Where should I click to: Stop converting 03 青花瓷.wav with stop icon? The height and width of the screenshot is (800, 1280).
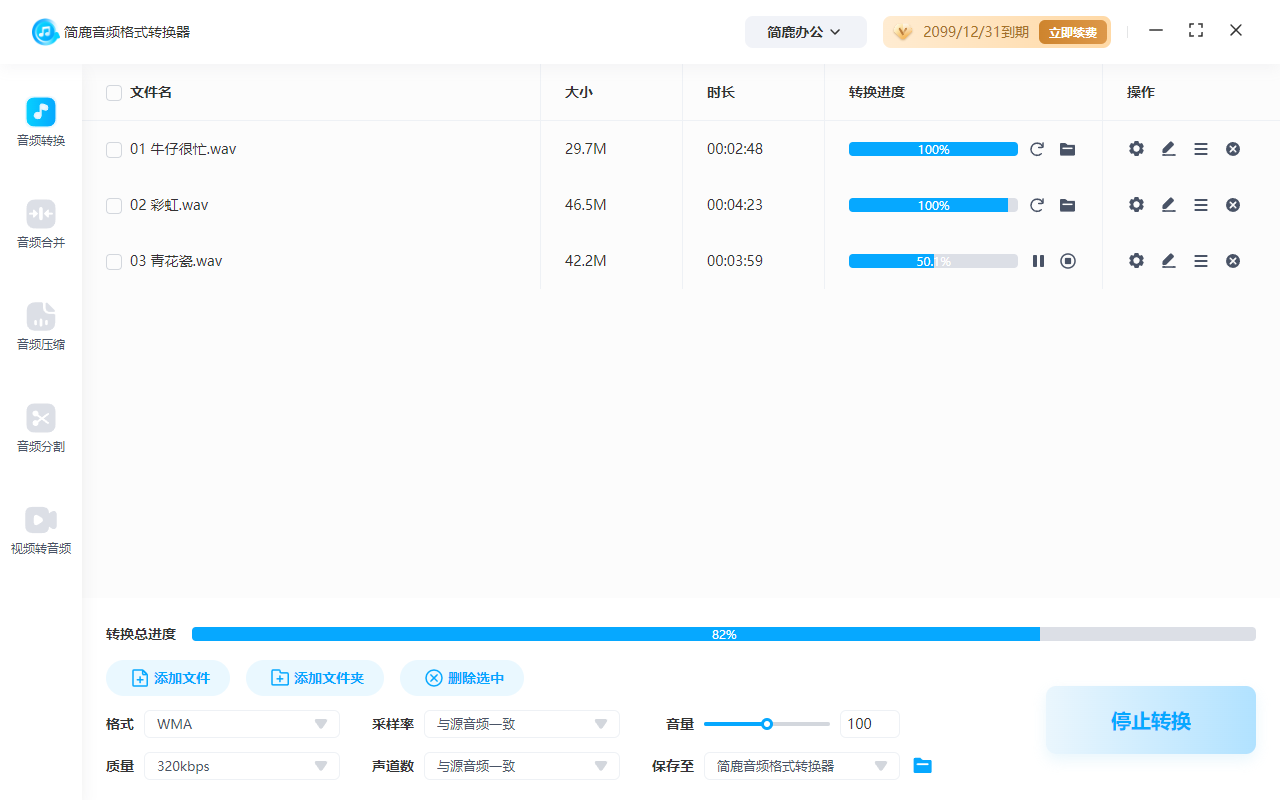point(1068,260)
